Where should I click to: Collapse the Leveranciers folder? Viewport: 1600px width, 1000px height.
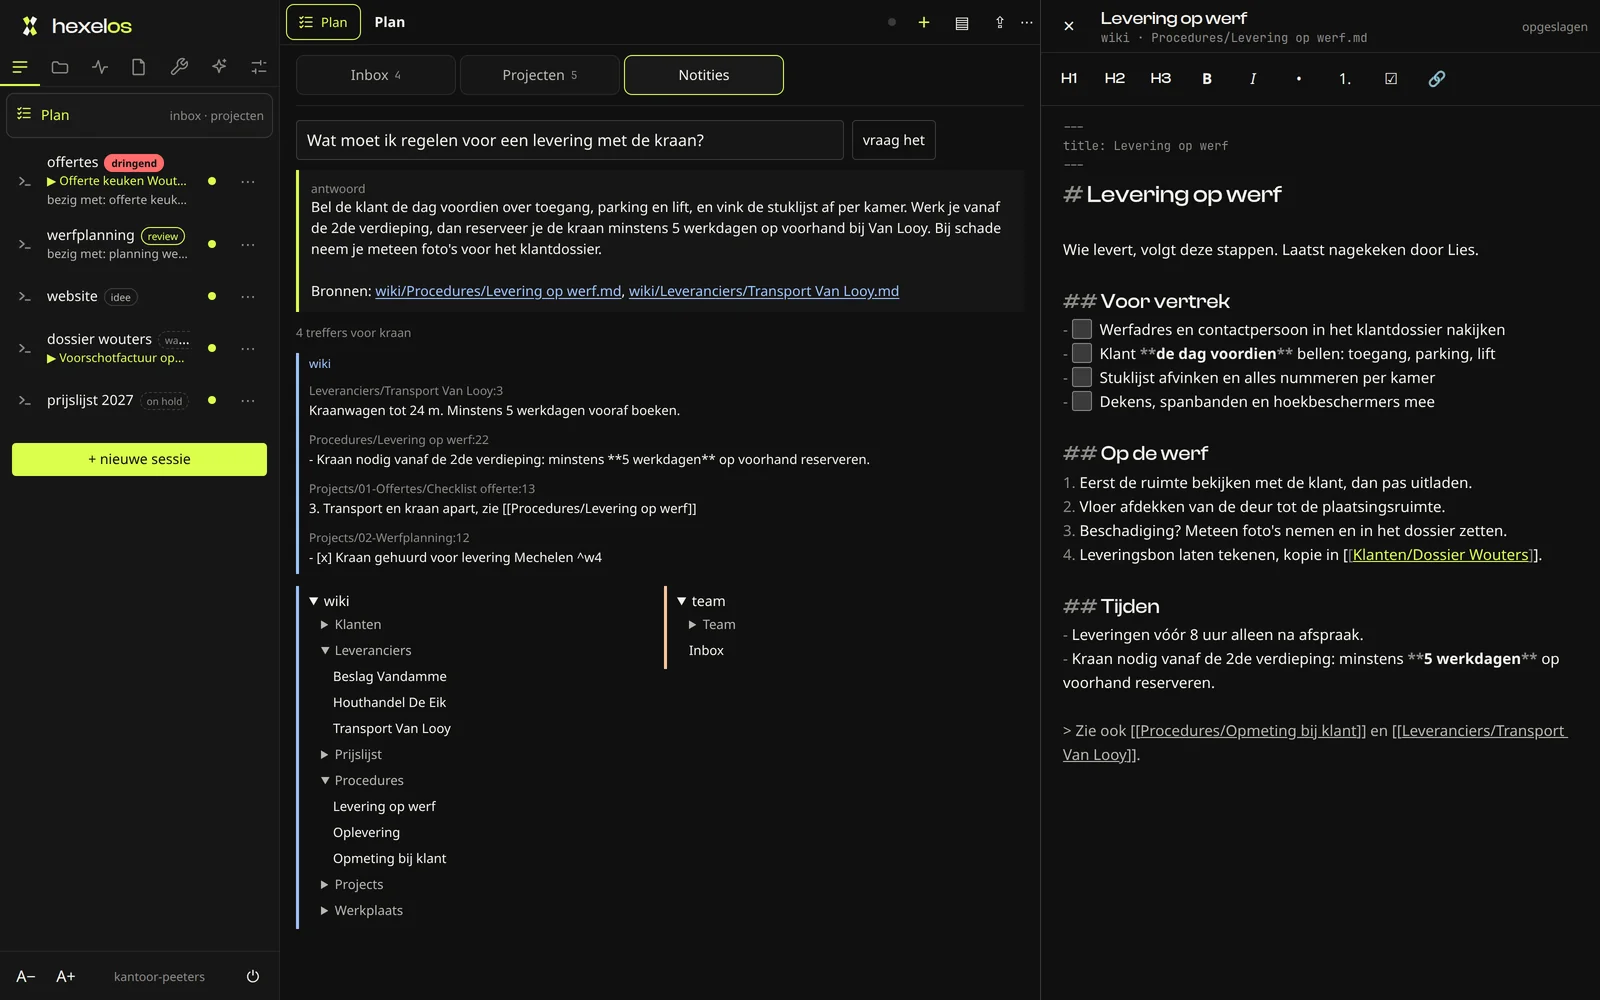coord(325,650)
